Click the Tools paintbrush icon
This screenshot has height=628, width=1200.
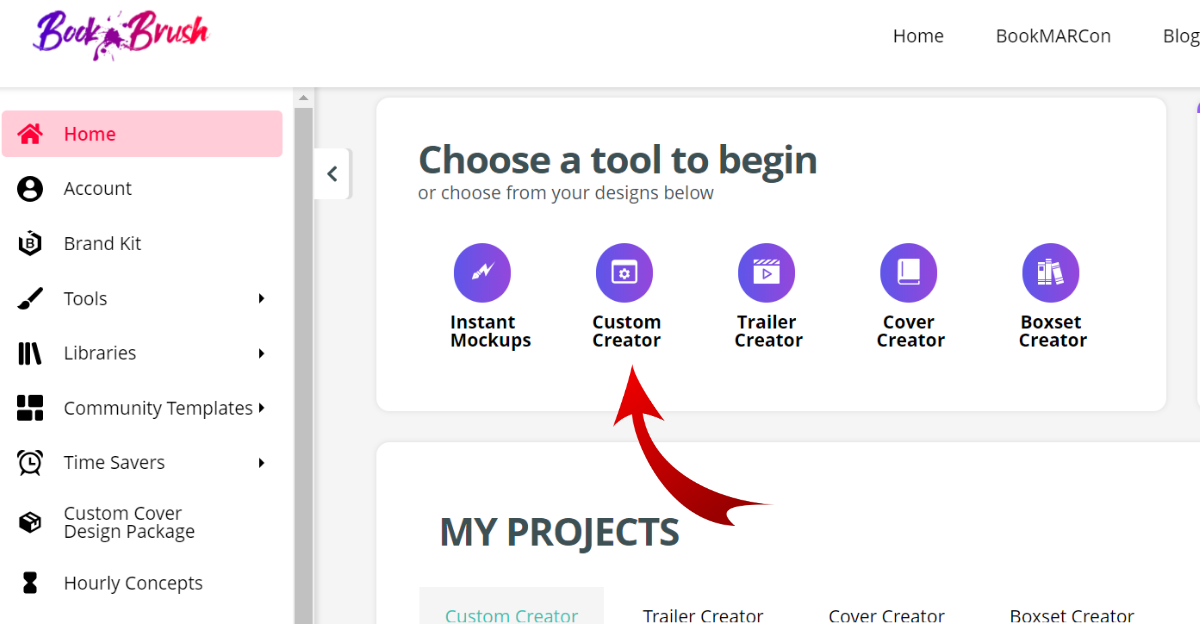tap(30, 298)
